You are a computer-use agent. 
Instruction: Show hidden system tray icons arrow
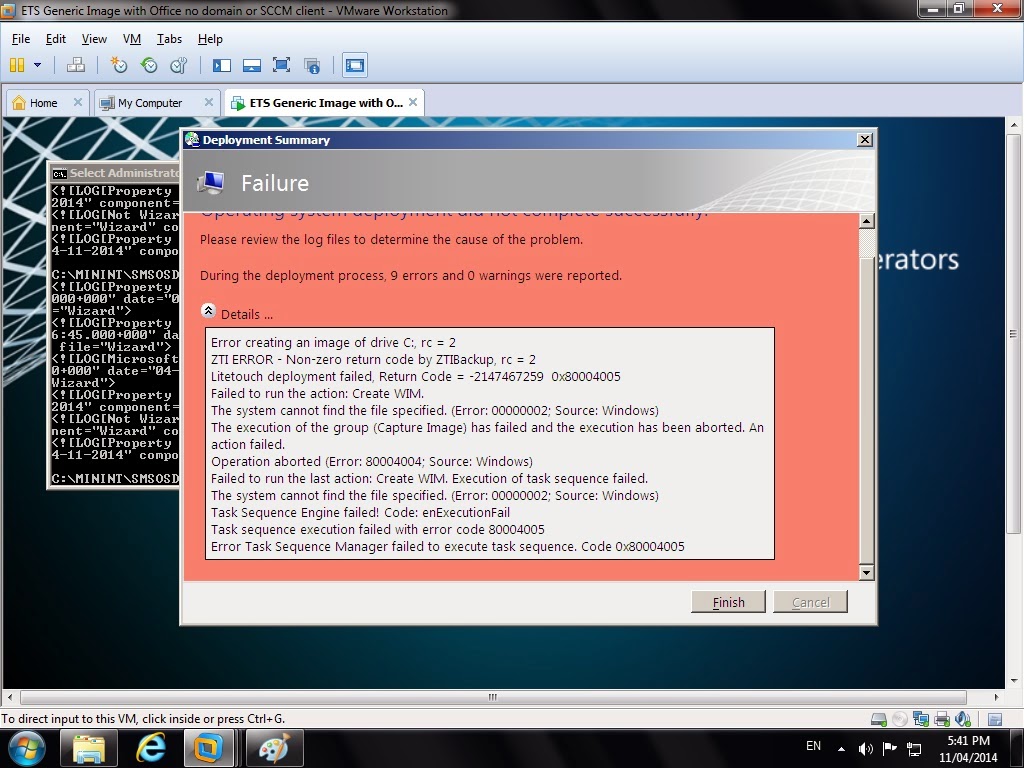(x=841, y=749)
